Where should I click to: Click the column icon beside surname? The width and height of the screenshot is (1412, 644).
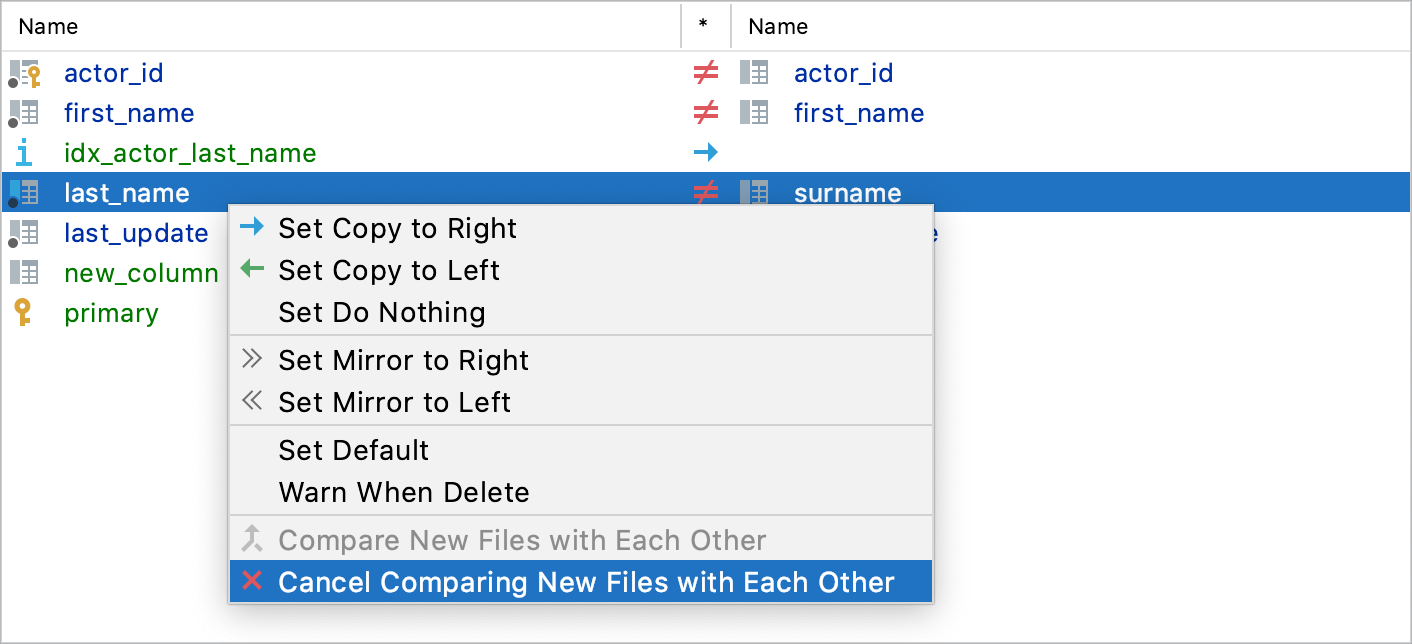(x=753, y=192)
